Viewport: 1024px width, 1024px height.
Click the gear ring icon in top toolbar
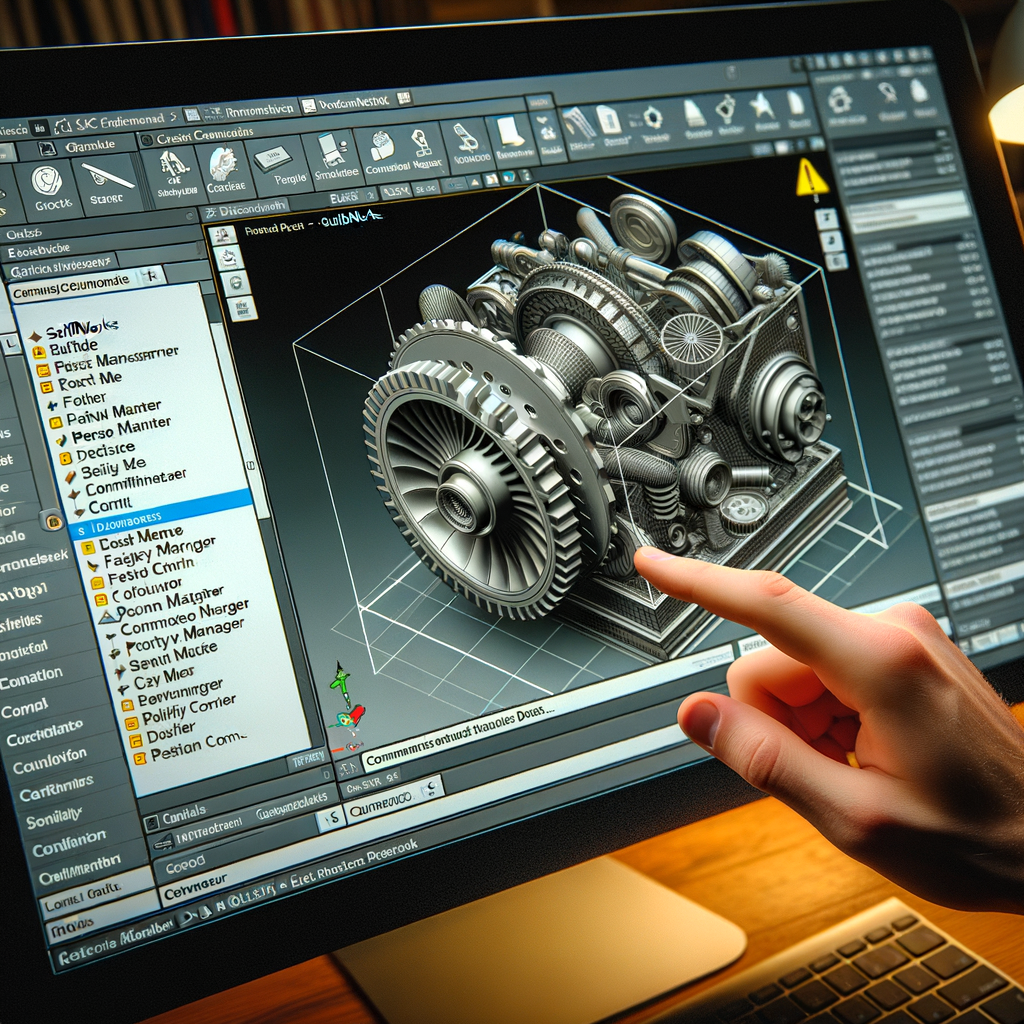[653, 117]
